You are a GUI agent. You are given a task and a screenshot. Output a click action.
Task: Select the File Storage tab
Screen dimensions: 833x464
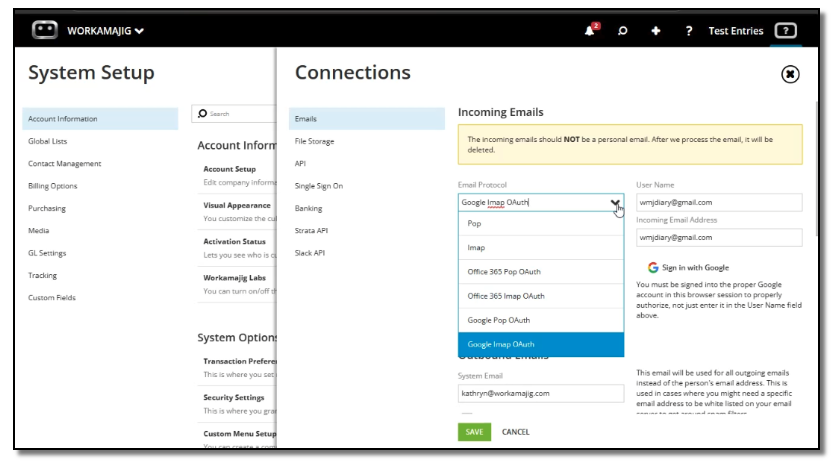tap(314, 141)
